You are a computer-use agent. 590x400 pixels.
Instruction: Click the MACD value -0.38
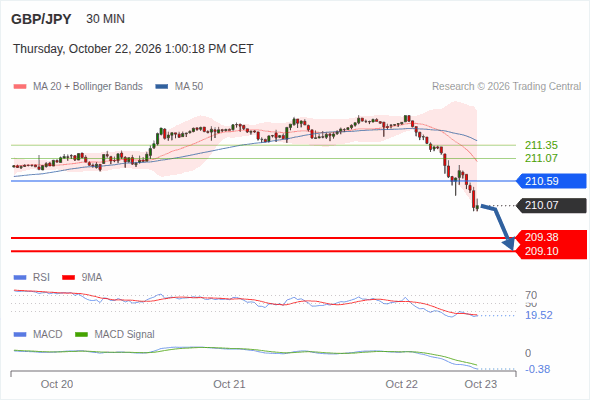pyautogui.click(x=538, y=370)
